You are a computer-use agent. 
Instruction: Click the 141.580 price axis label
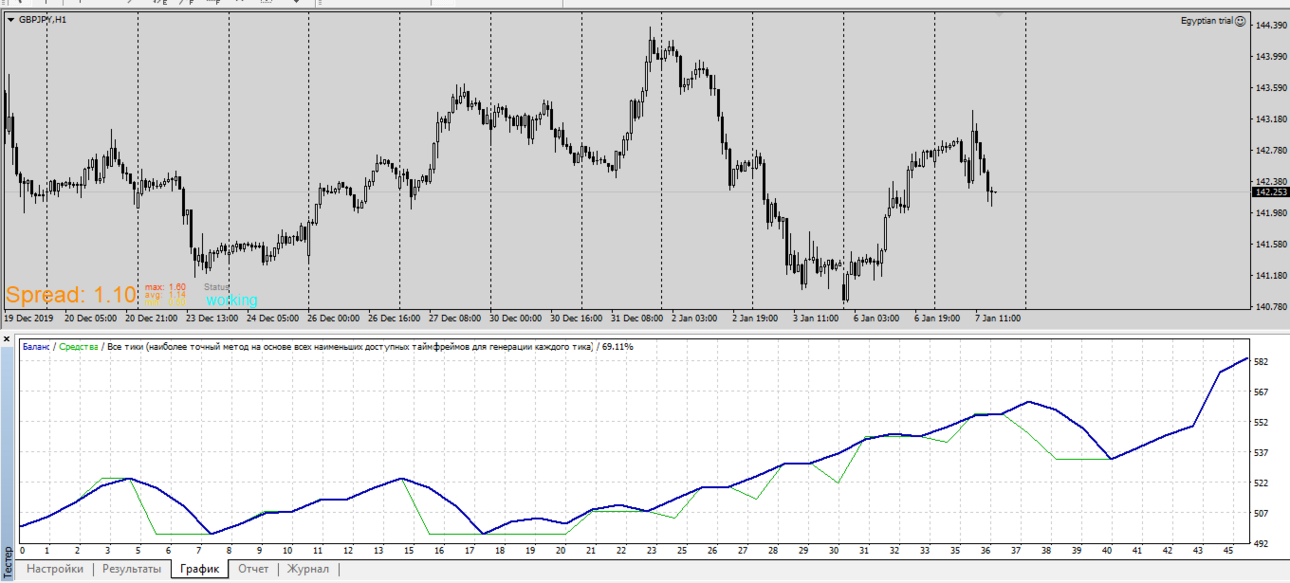pyautogui.click(x=1270, y=245)
